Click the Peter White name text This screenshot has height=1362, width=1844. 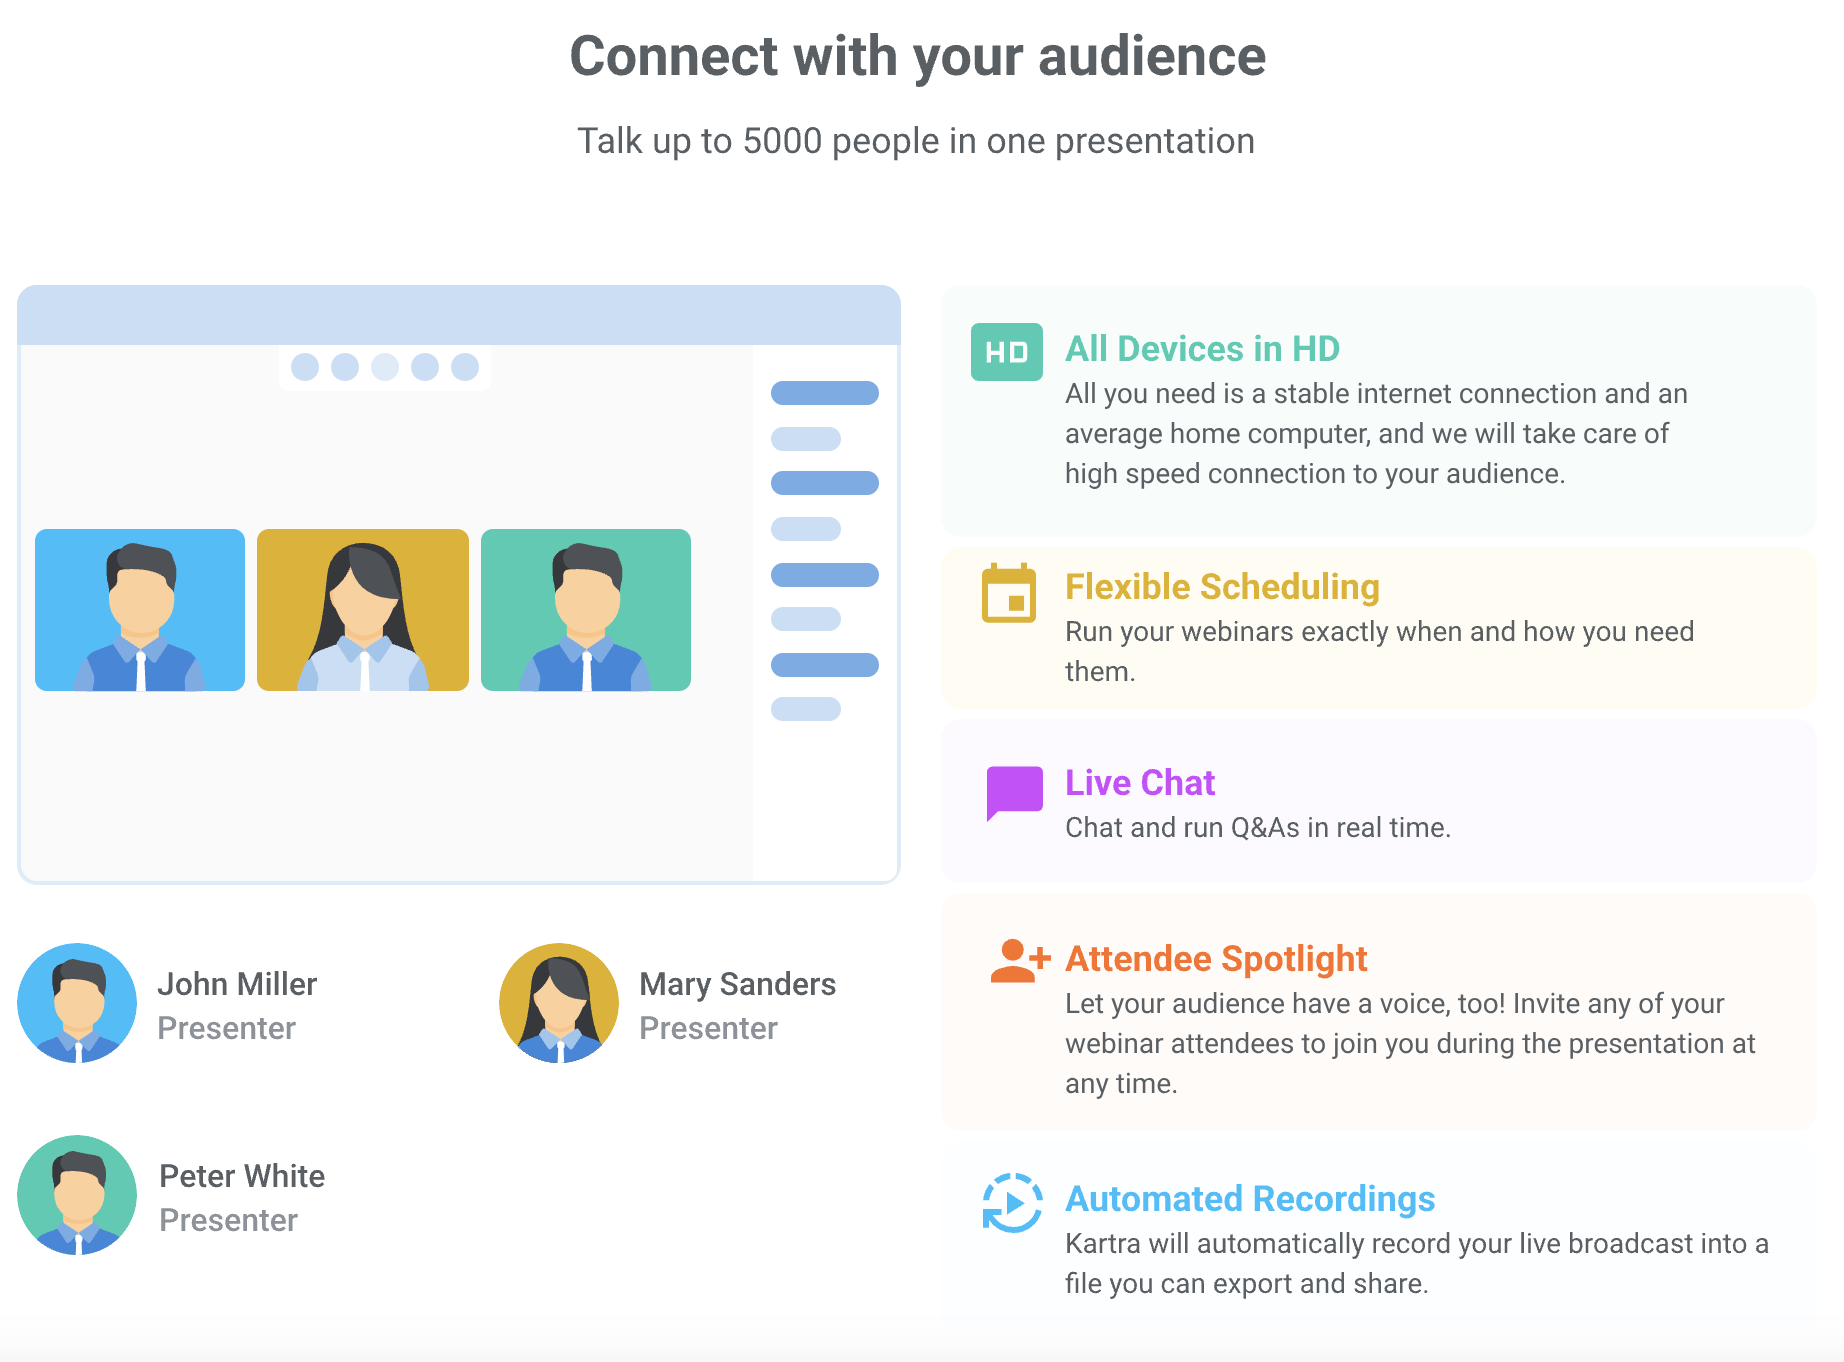(242, 1176)
